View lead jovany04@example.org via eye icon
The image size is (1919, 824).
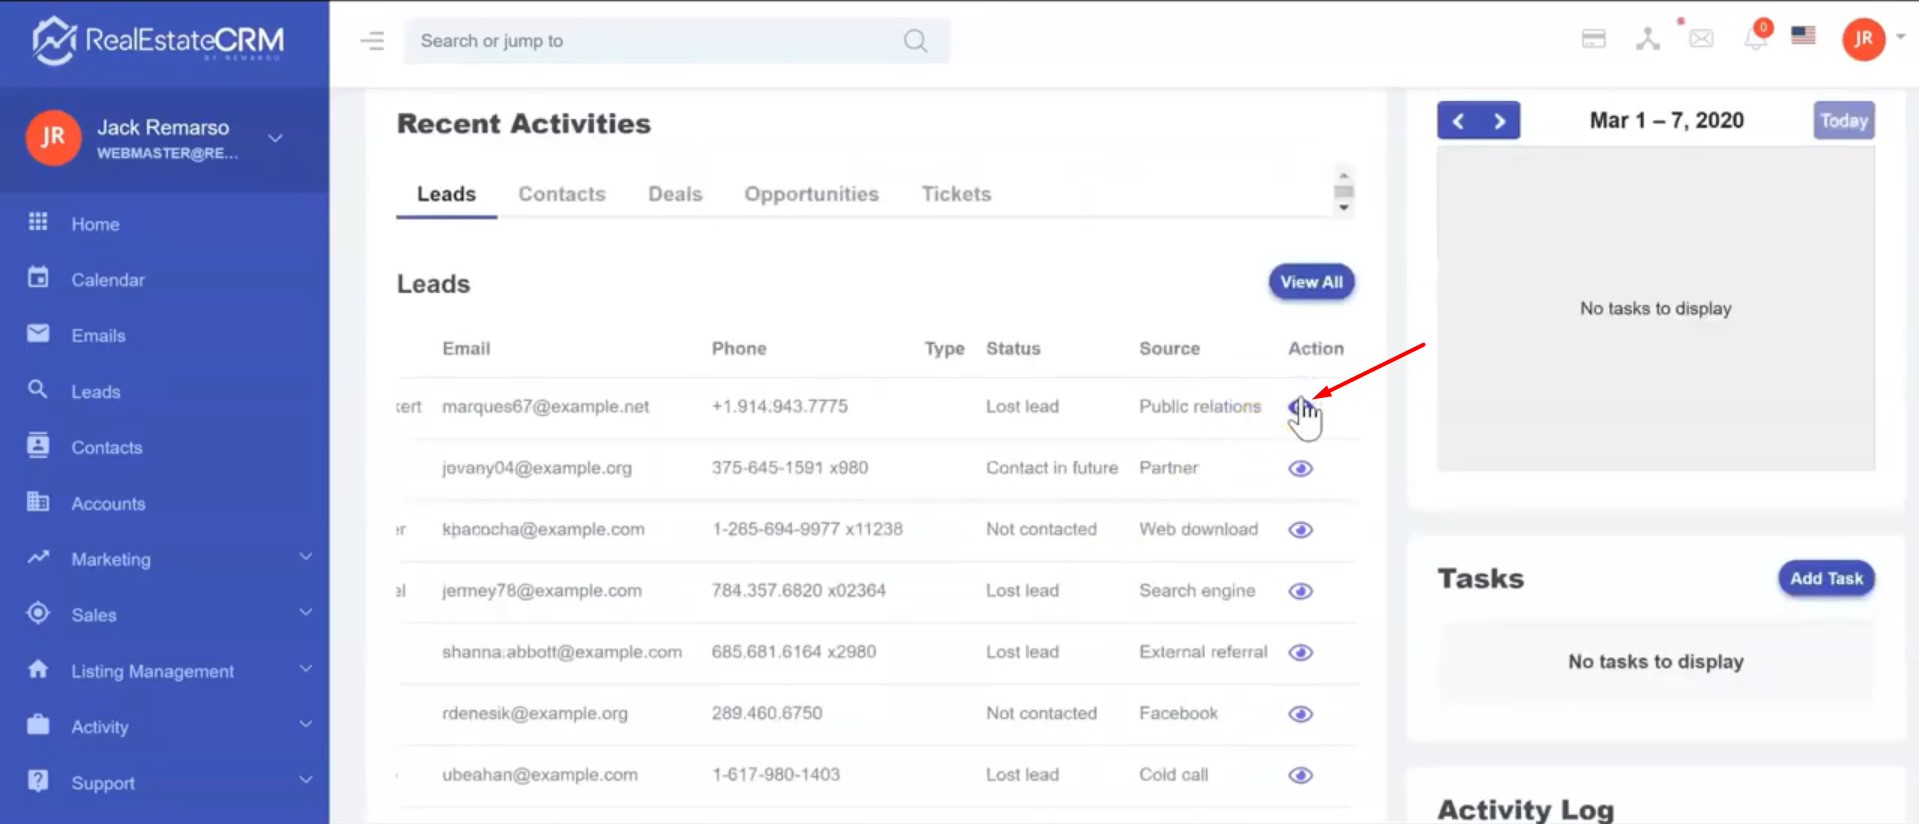[1300, 469]
